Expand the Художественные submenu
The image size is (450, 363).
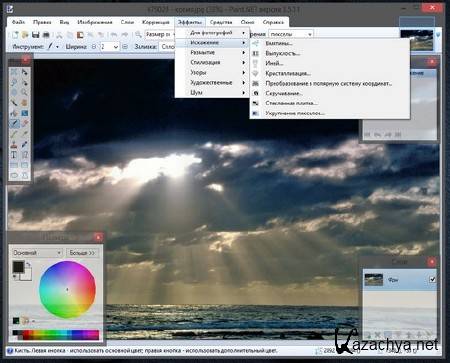pos(213,82)
